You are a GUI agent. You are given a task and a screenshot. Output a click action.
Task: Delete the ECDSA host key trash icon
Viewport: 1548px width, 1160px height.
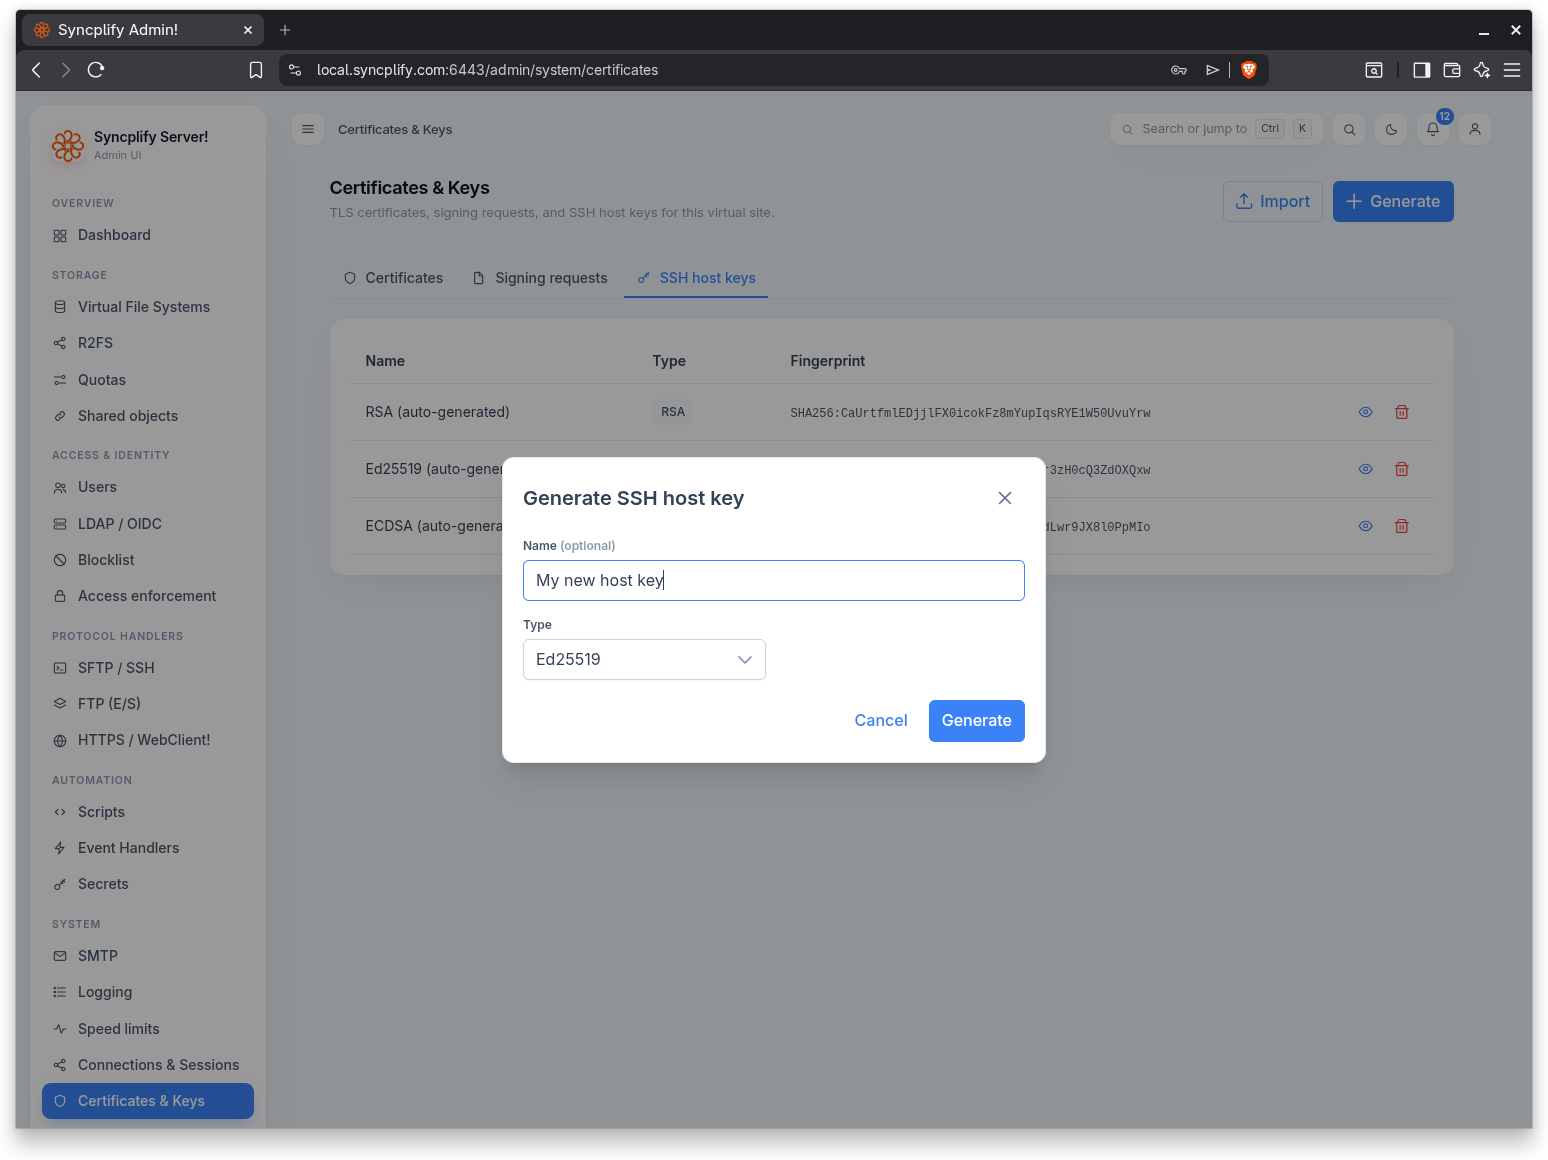(1402, 526)
